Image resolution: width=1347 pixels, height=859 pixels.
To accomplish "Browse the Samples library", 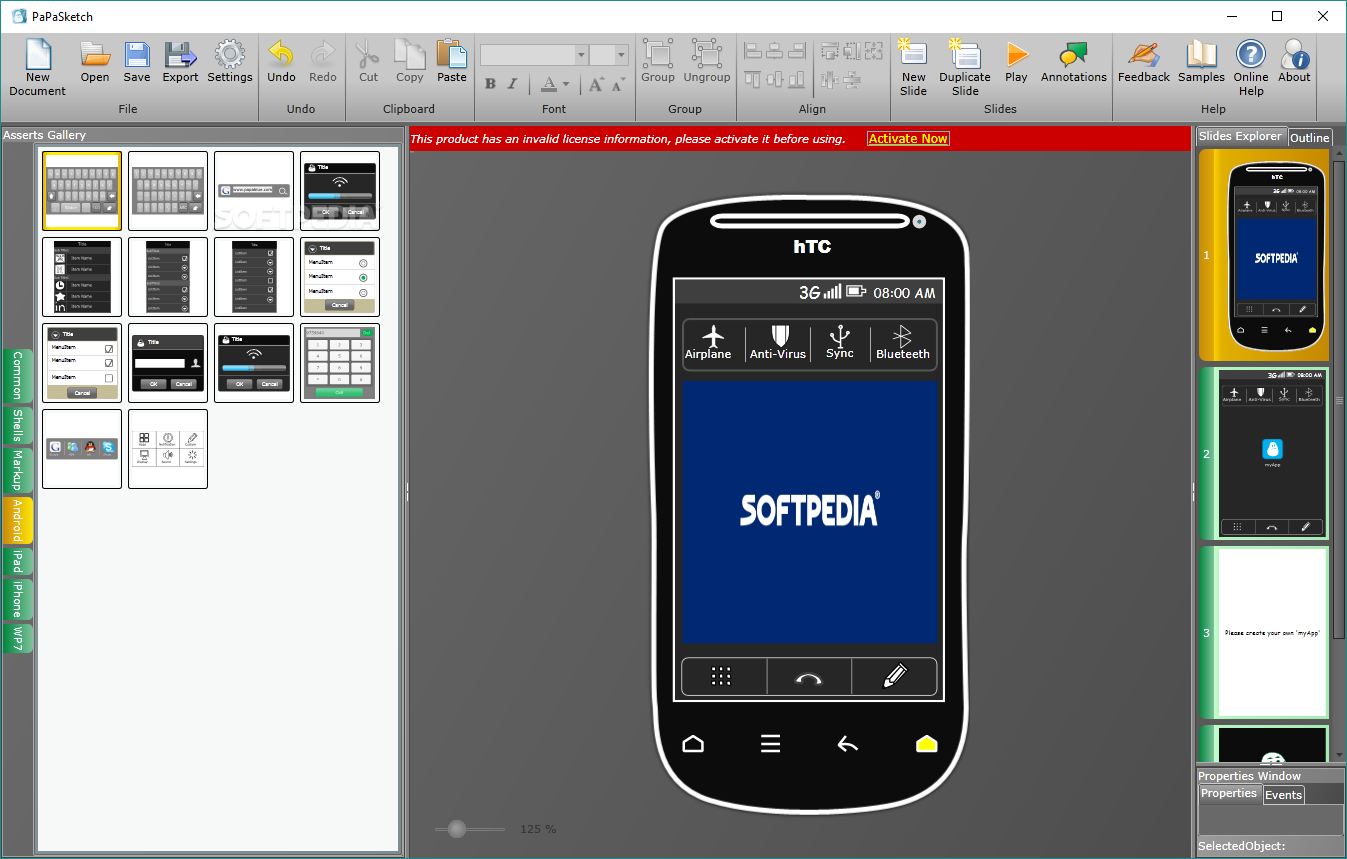I will click(1201, 62).
